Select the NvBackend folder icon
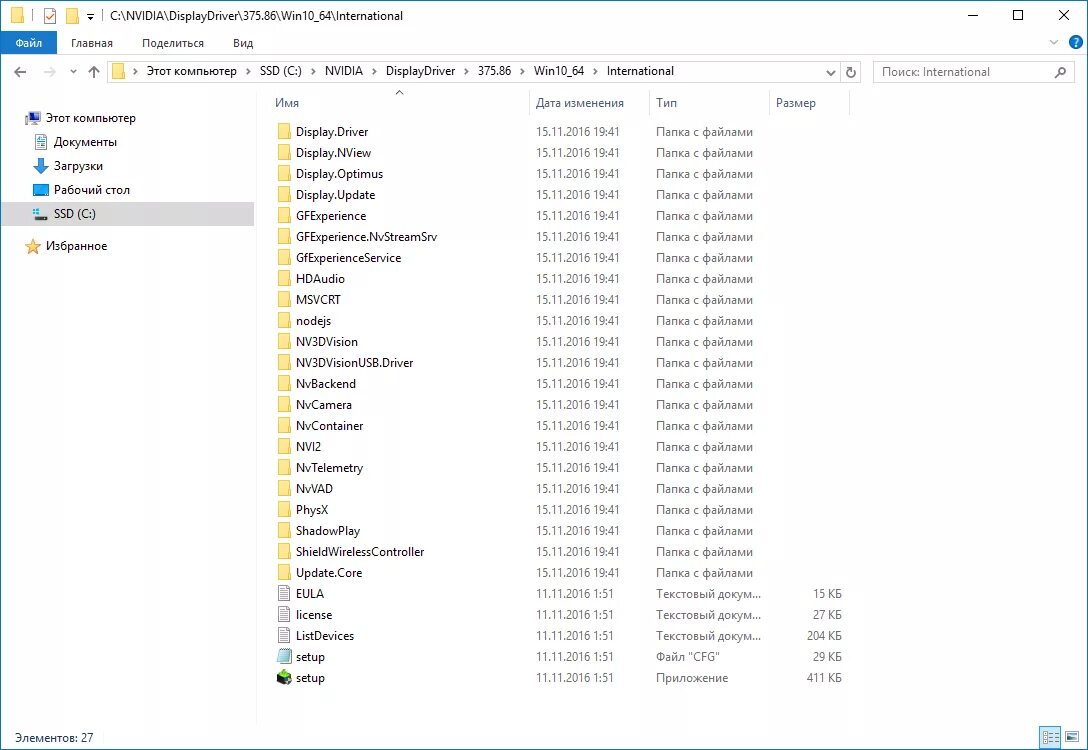The height and width of the screenshot is (750, 1088). coord(284,384)
